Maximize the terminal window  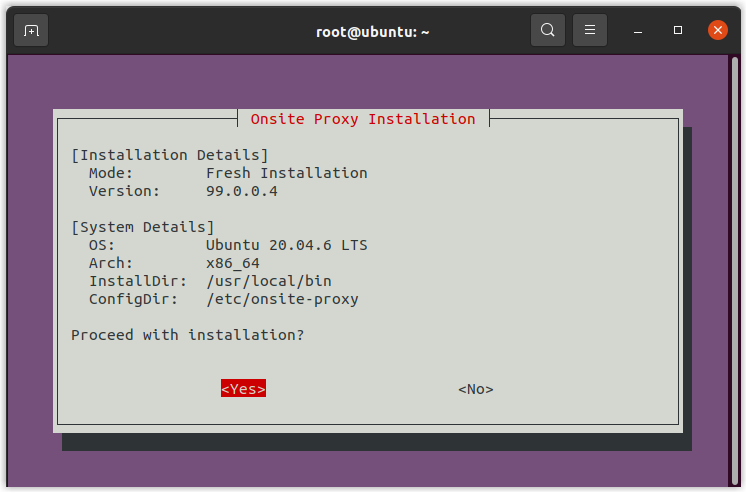pyautogui.click(x=678, y=31)
